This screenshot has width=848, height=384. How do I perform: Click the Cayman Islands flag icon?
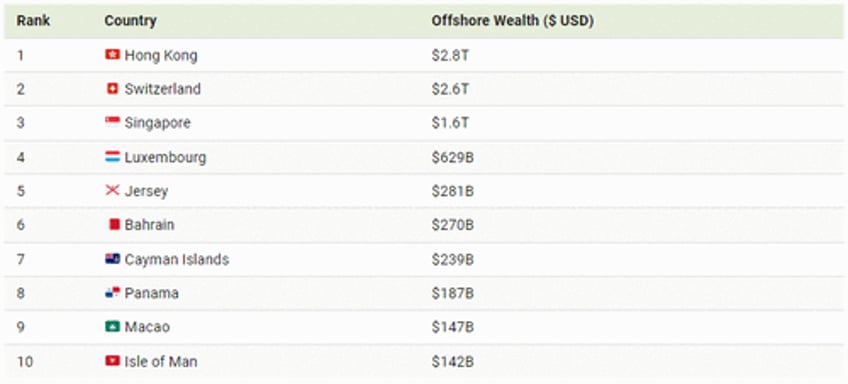pyautogui.click(x=112, y=259)
